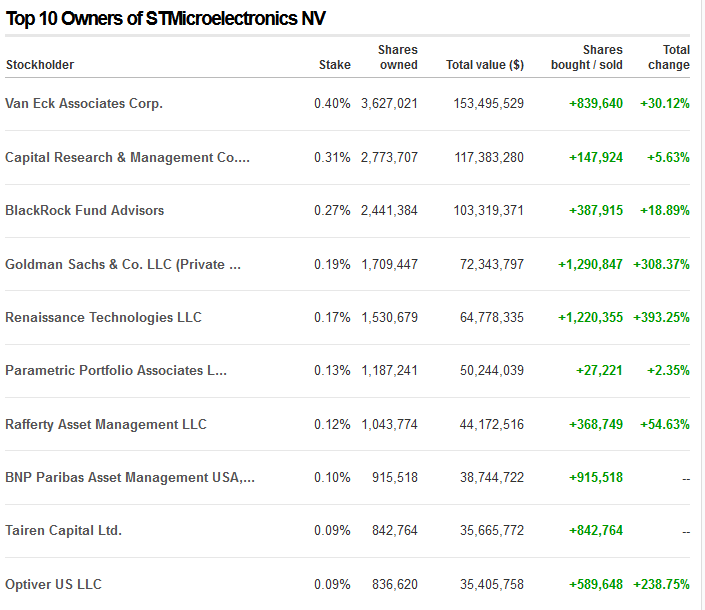The width and height of the screenshot is (705, 610).
Task: Select total change value +5.63%
Action: [669, 157]
